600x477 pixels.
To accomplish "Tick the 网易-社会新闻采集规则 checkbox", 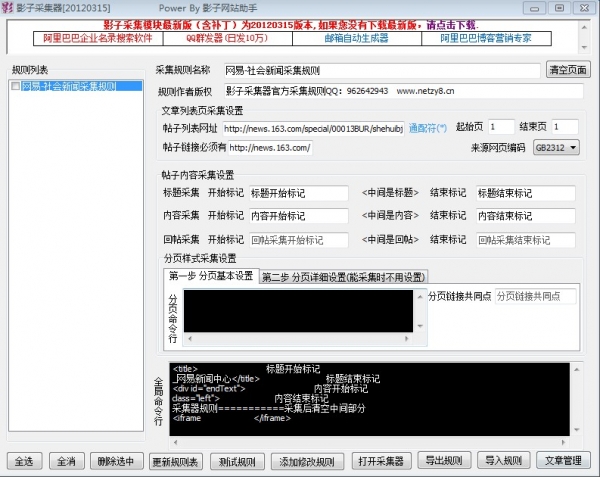I will click(16, 86).
